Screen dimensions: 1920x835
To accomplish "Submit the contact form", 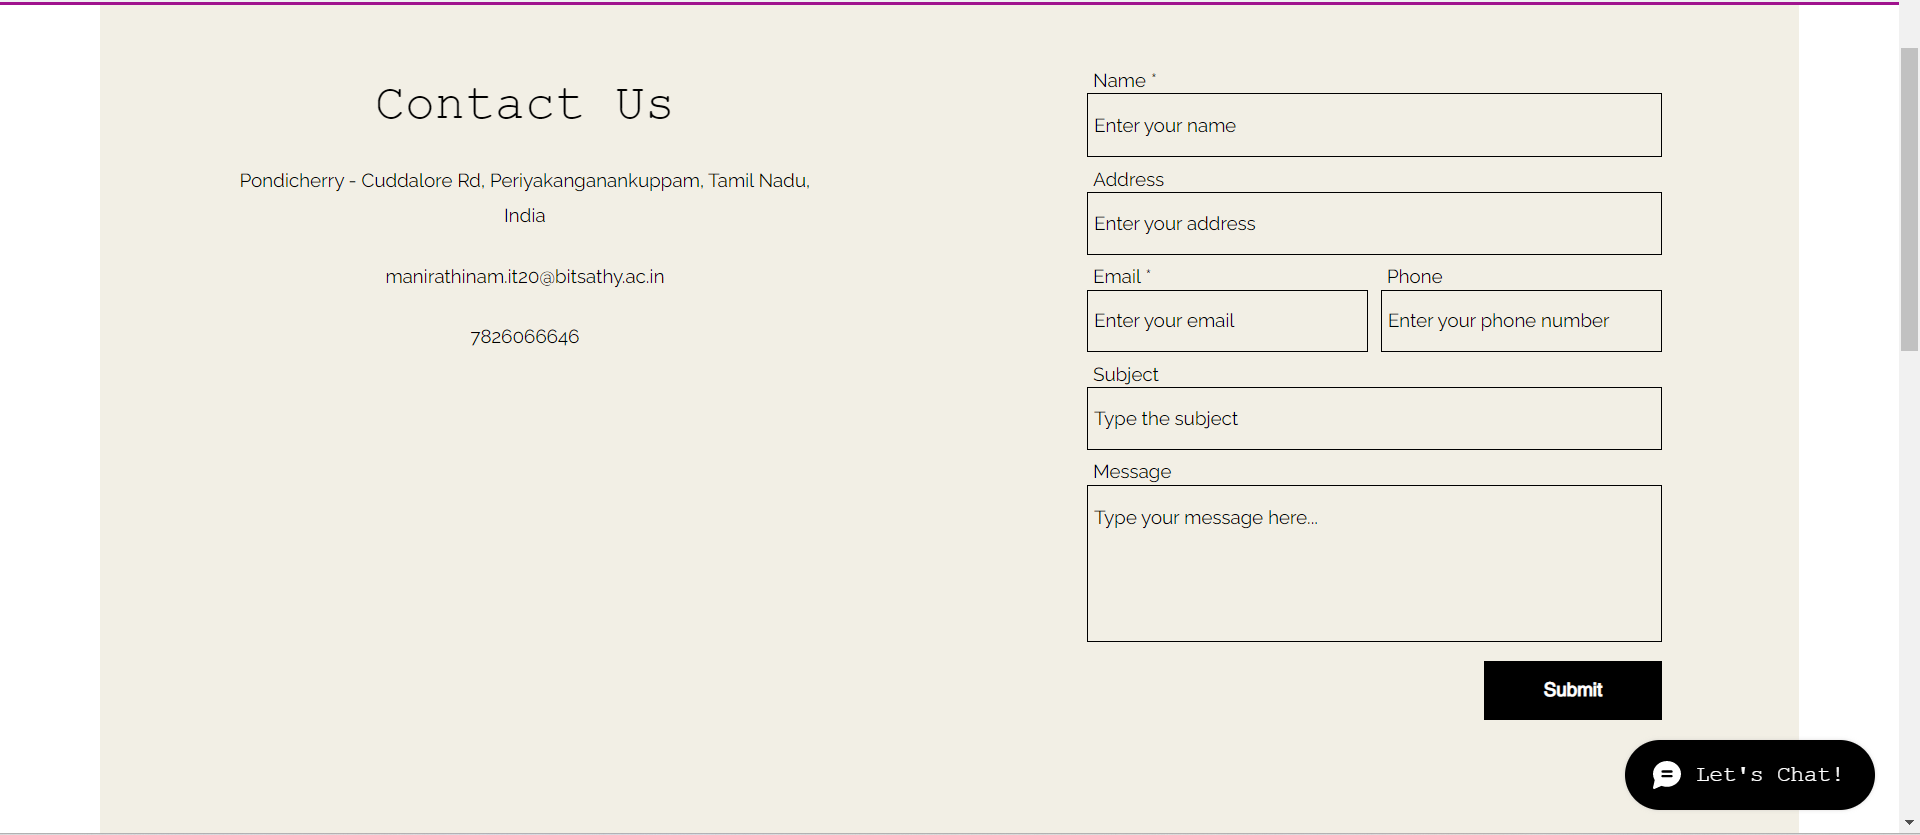I will (1573, 690).
